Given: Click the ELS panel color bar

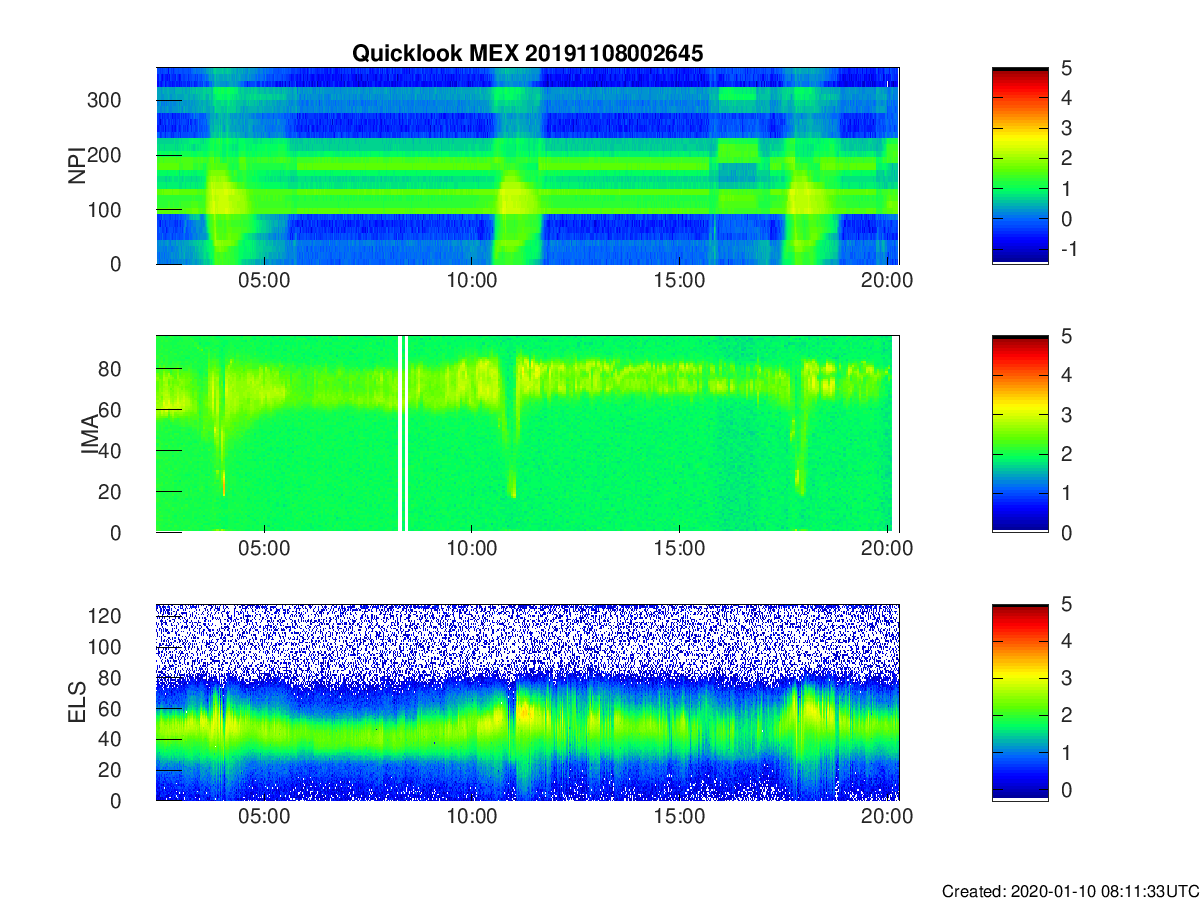Looking at the screenshot, I should tap(1020, 702).
